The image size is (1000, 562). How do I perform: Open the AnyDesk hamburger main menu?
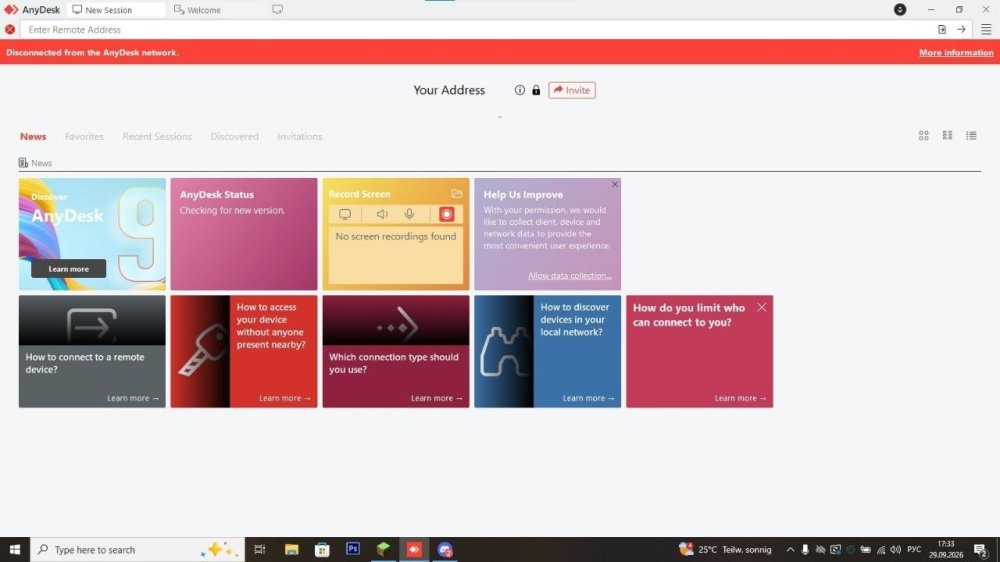(x=986, y=29)
